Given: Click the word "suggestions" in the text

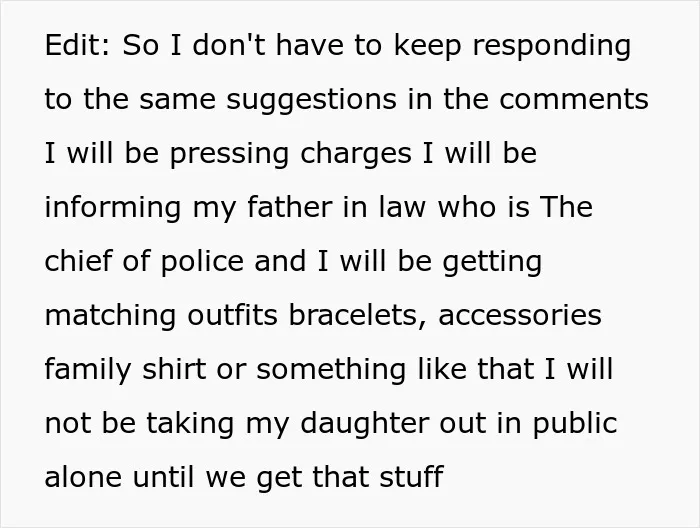Looking at the screenshot, I should (311, 100).
